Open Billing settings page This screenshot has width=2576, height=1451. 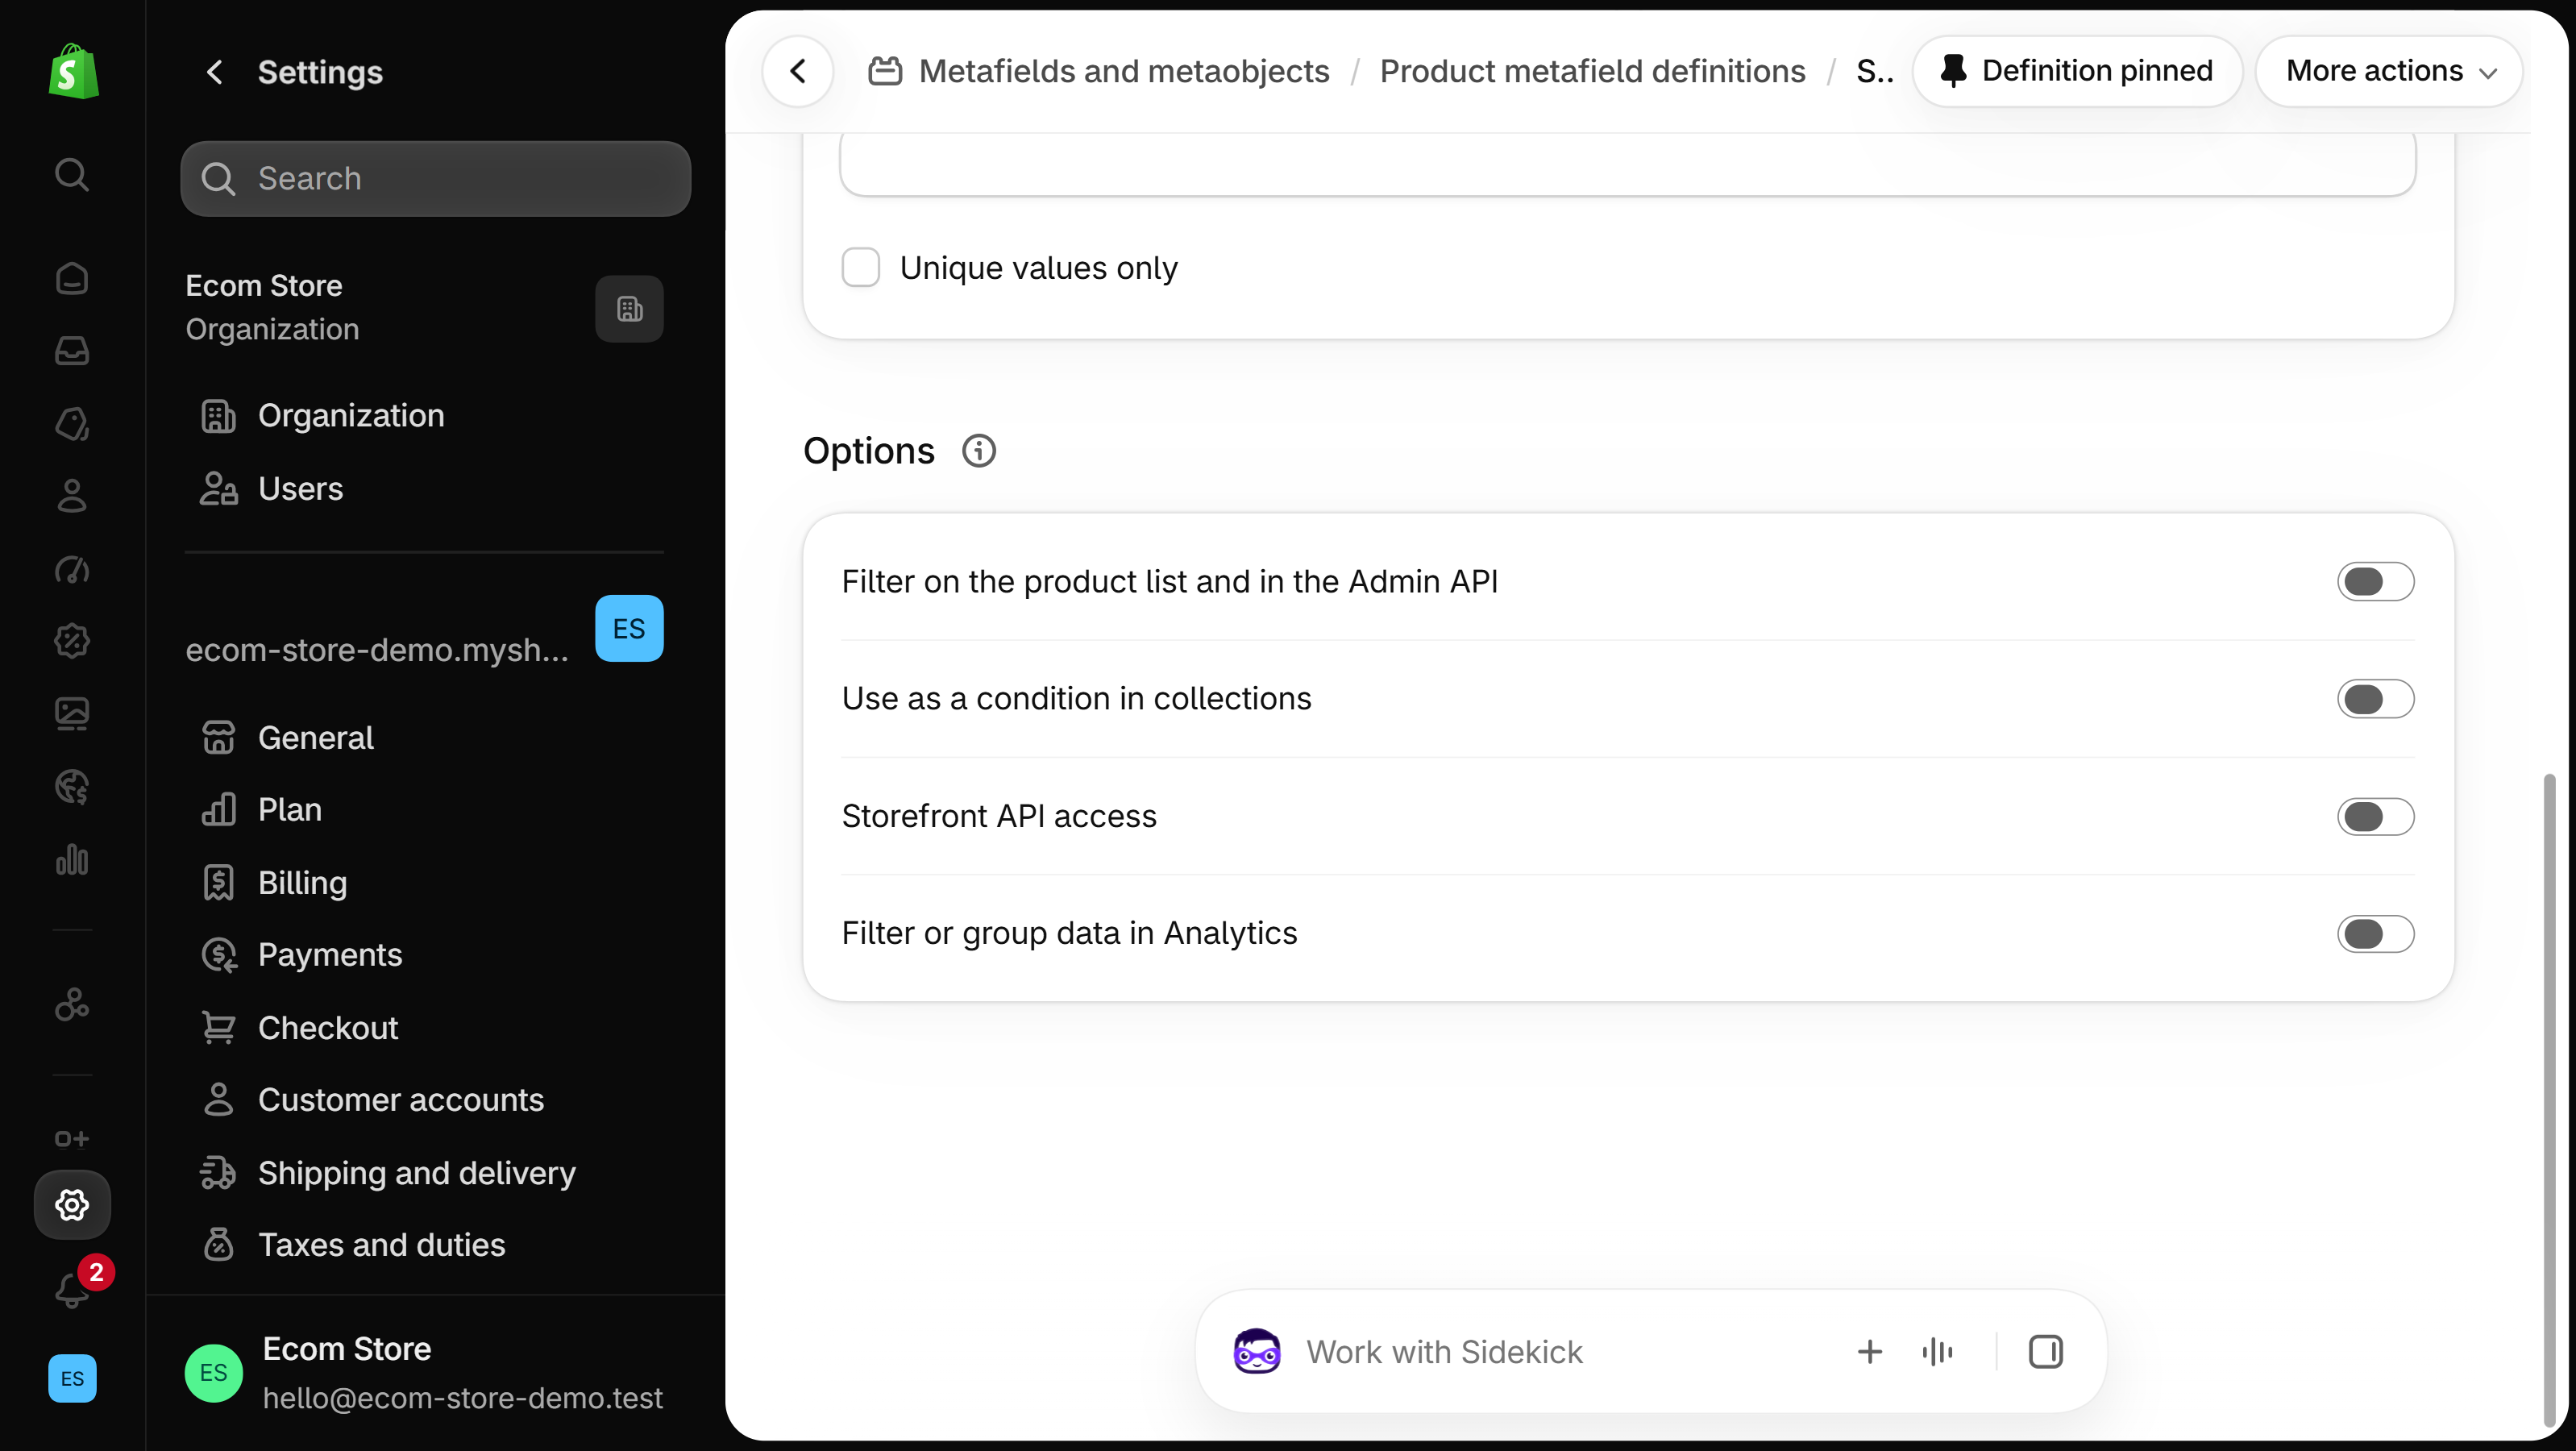tap(302, 883)
